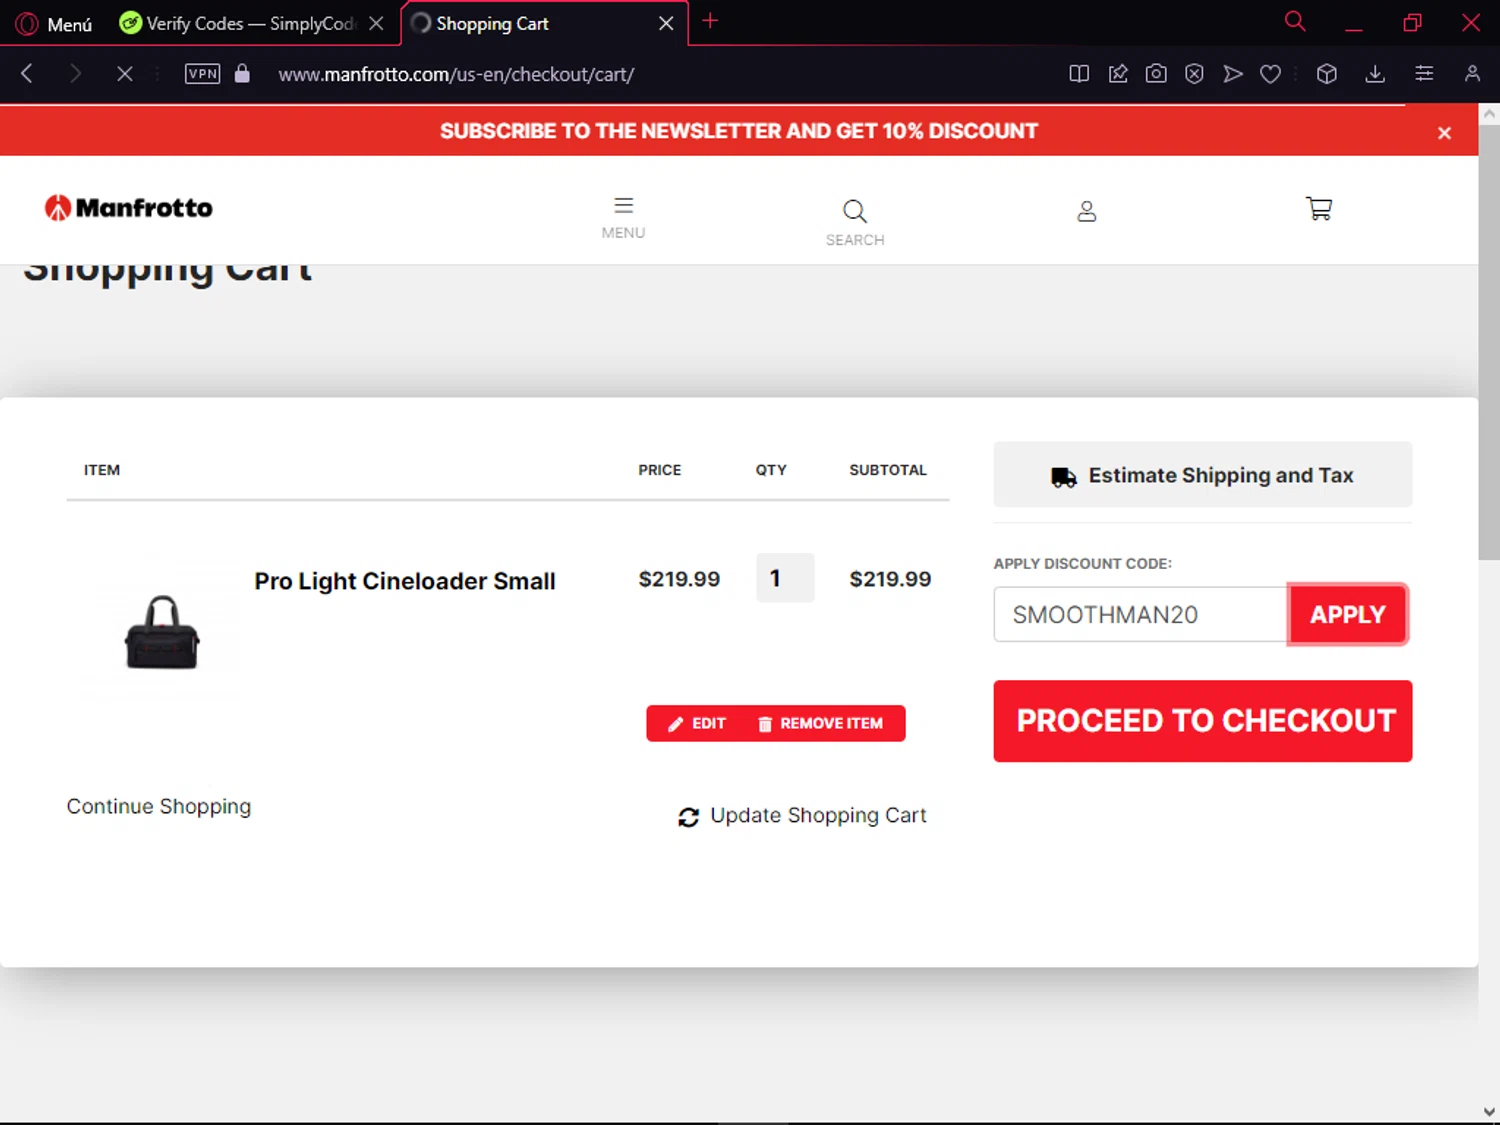Click the PRICE column header
Screen dimensions: 1500x1125
tap(660, 470)
